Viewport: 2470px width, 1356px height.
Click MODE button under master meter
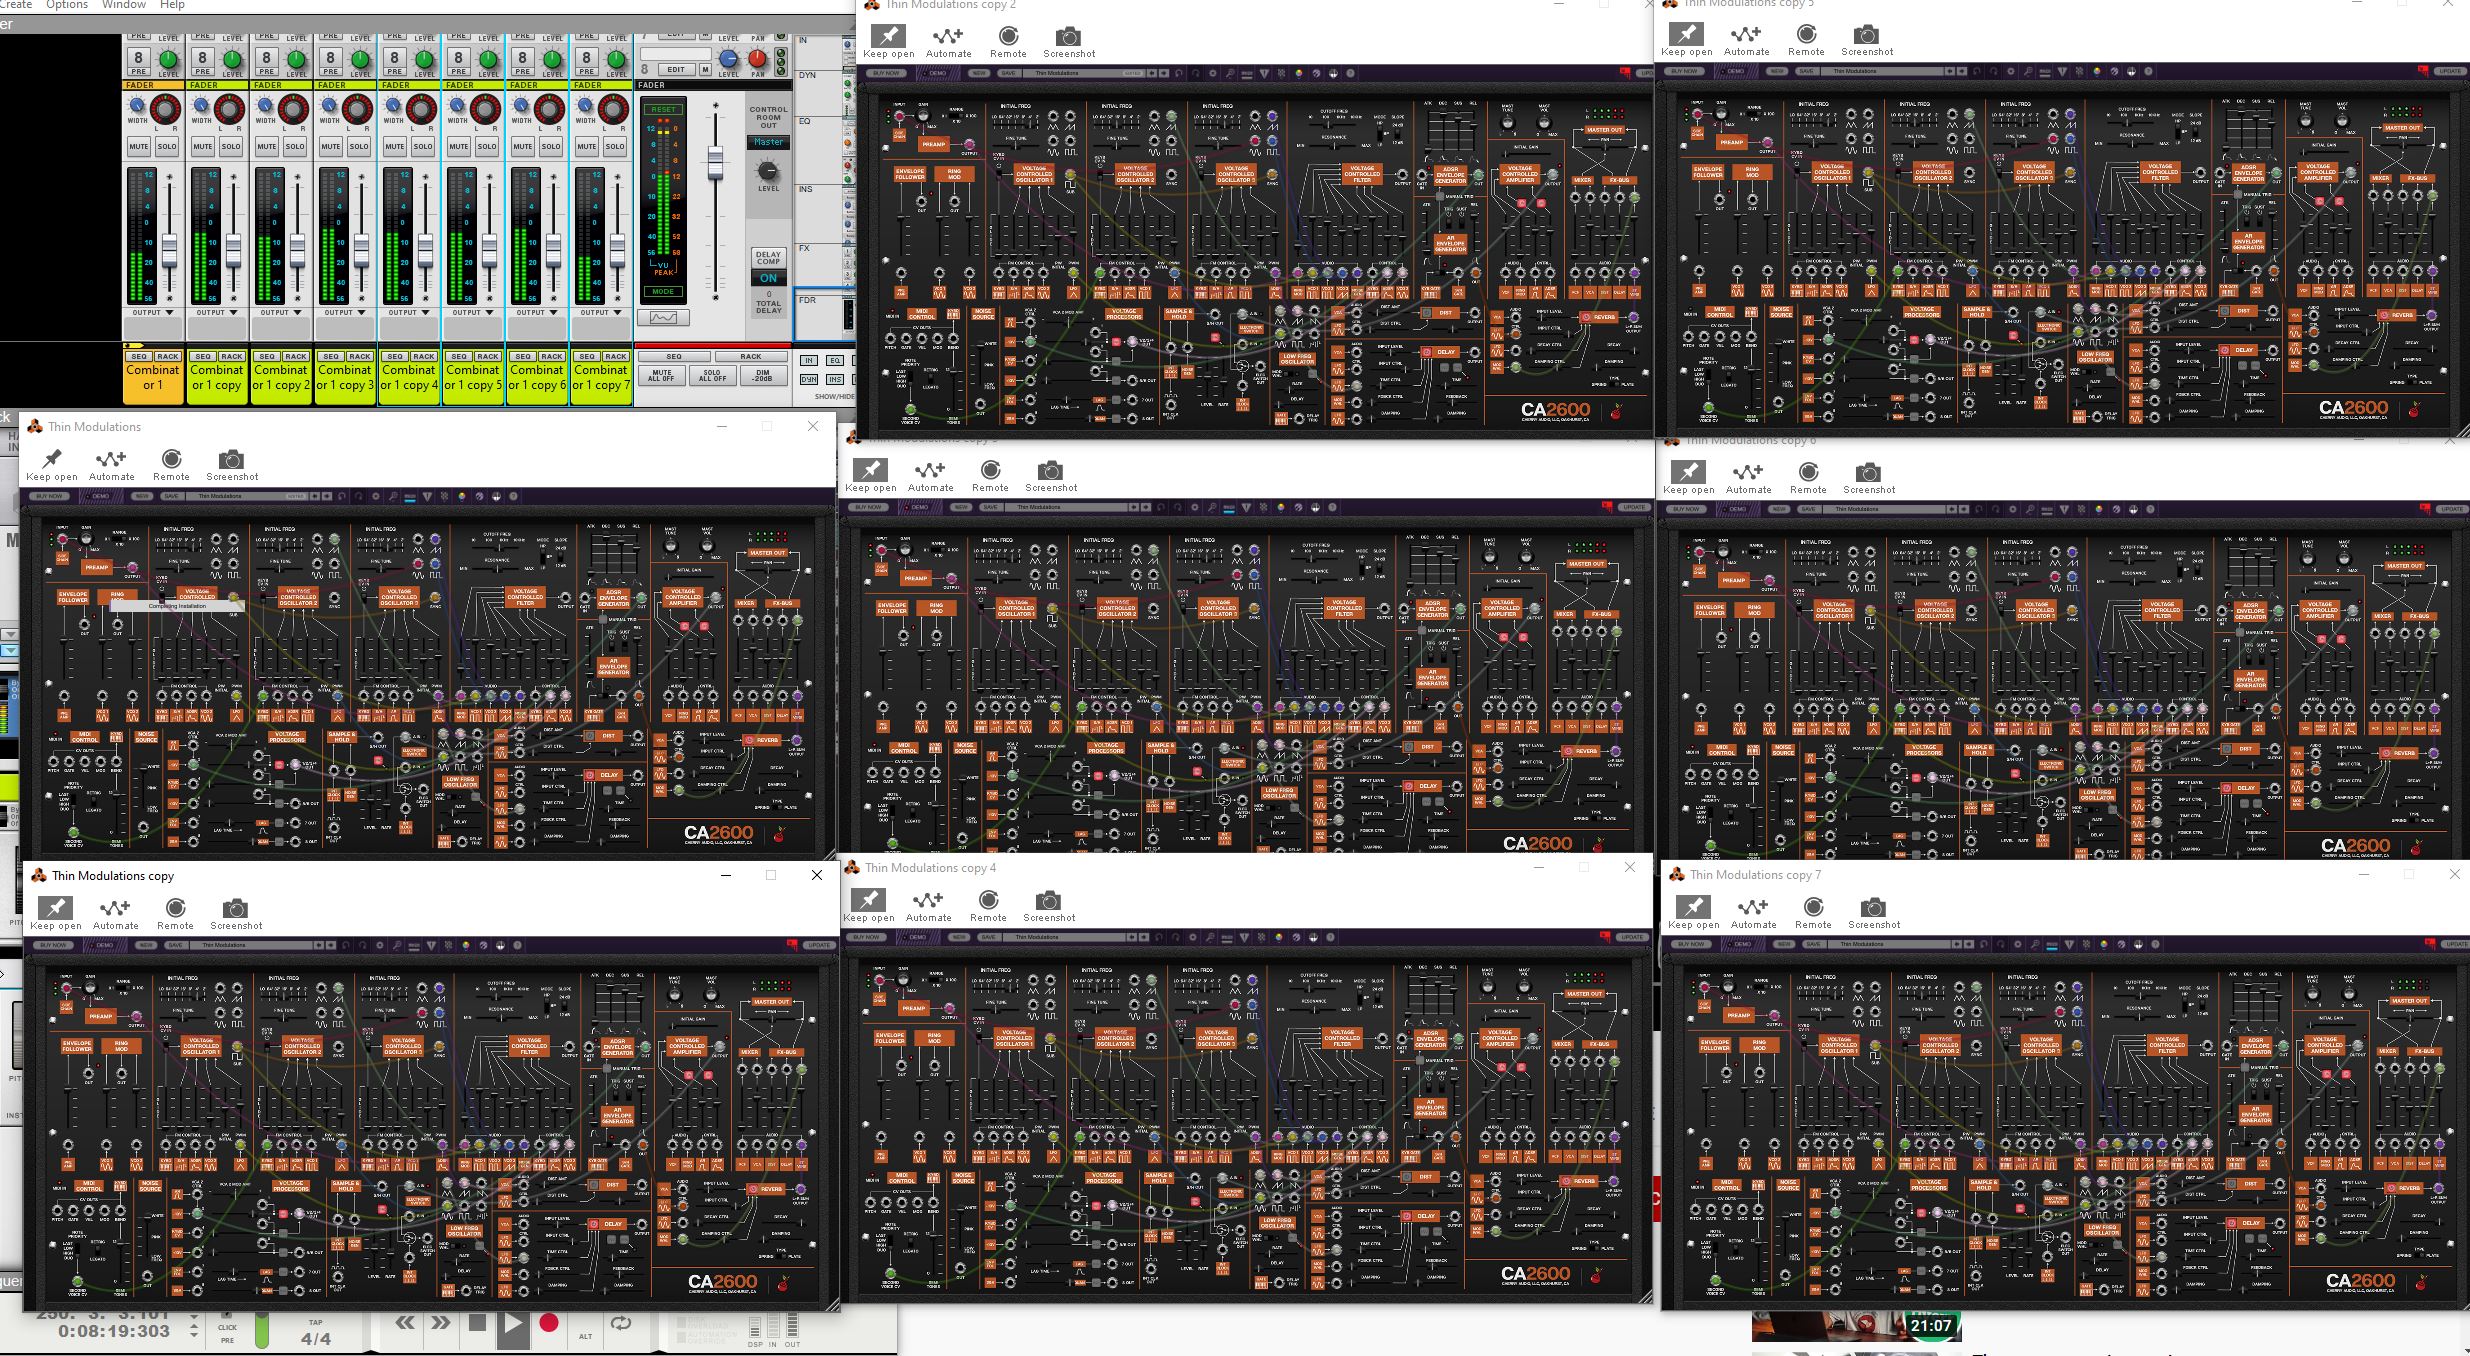tap(663, 292)
